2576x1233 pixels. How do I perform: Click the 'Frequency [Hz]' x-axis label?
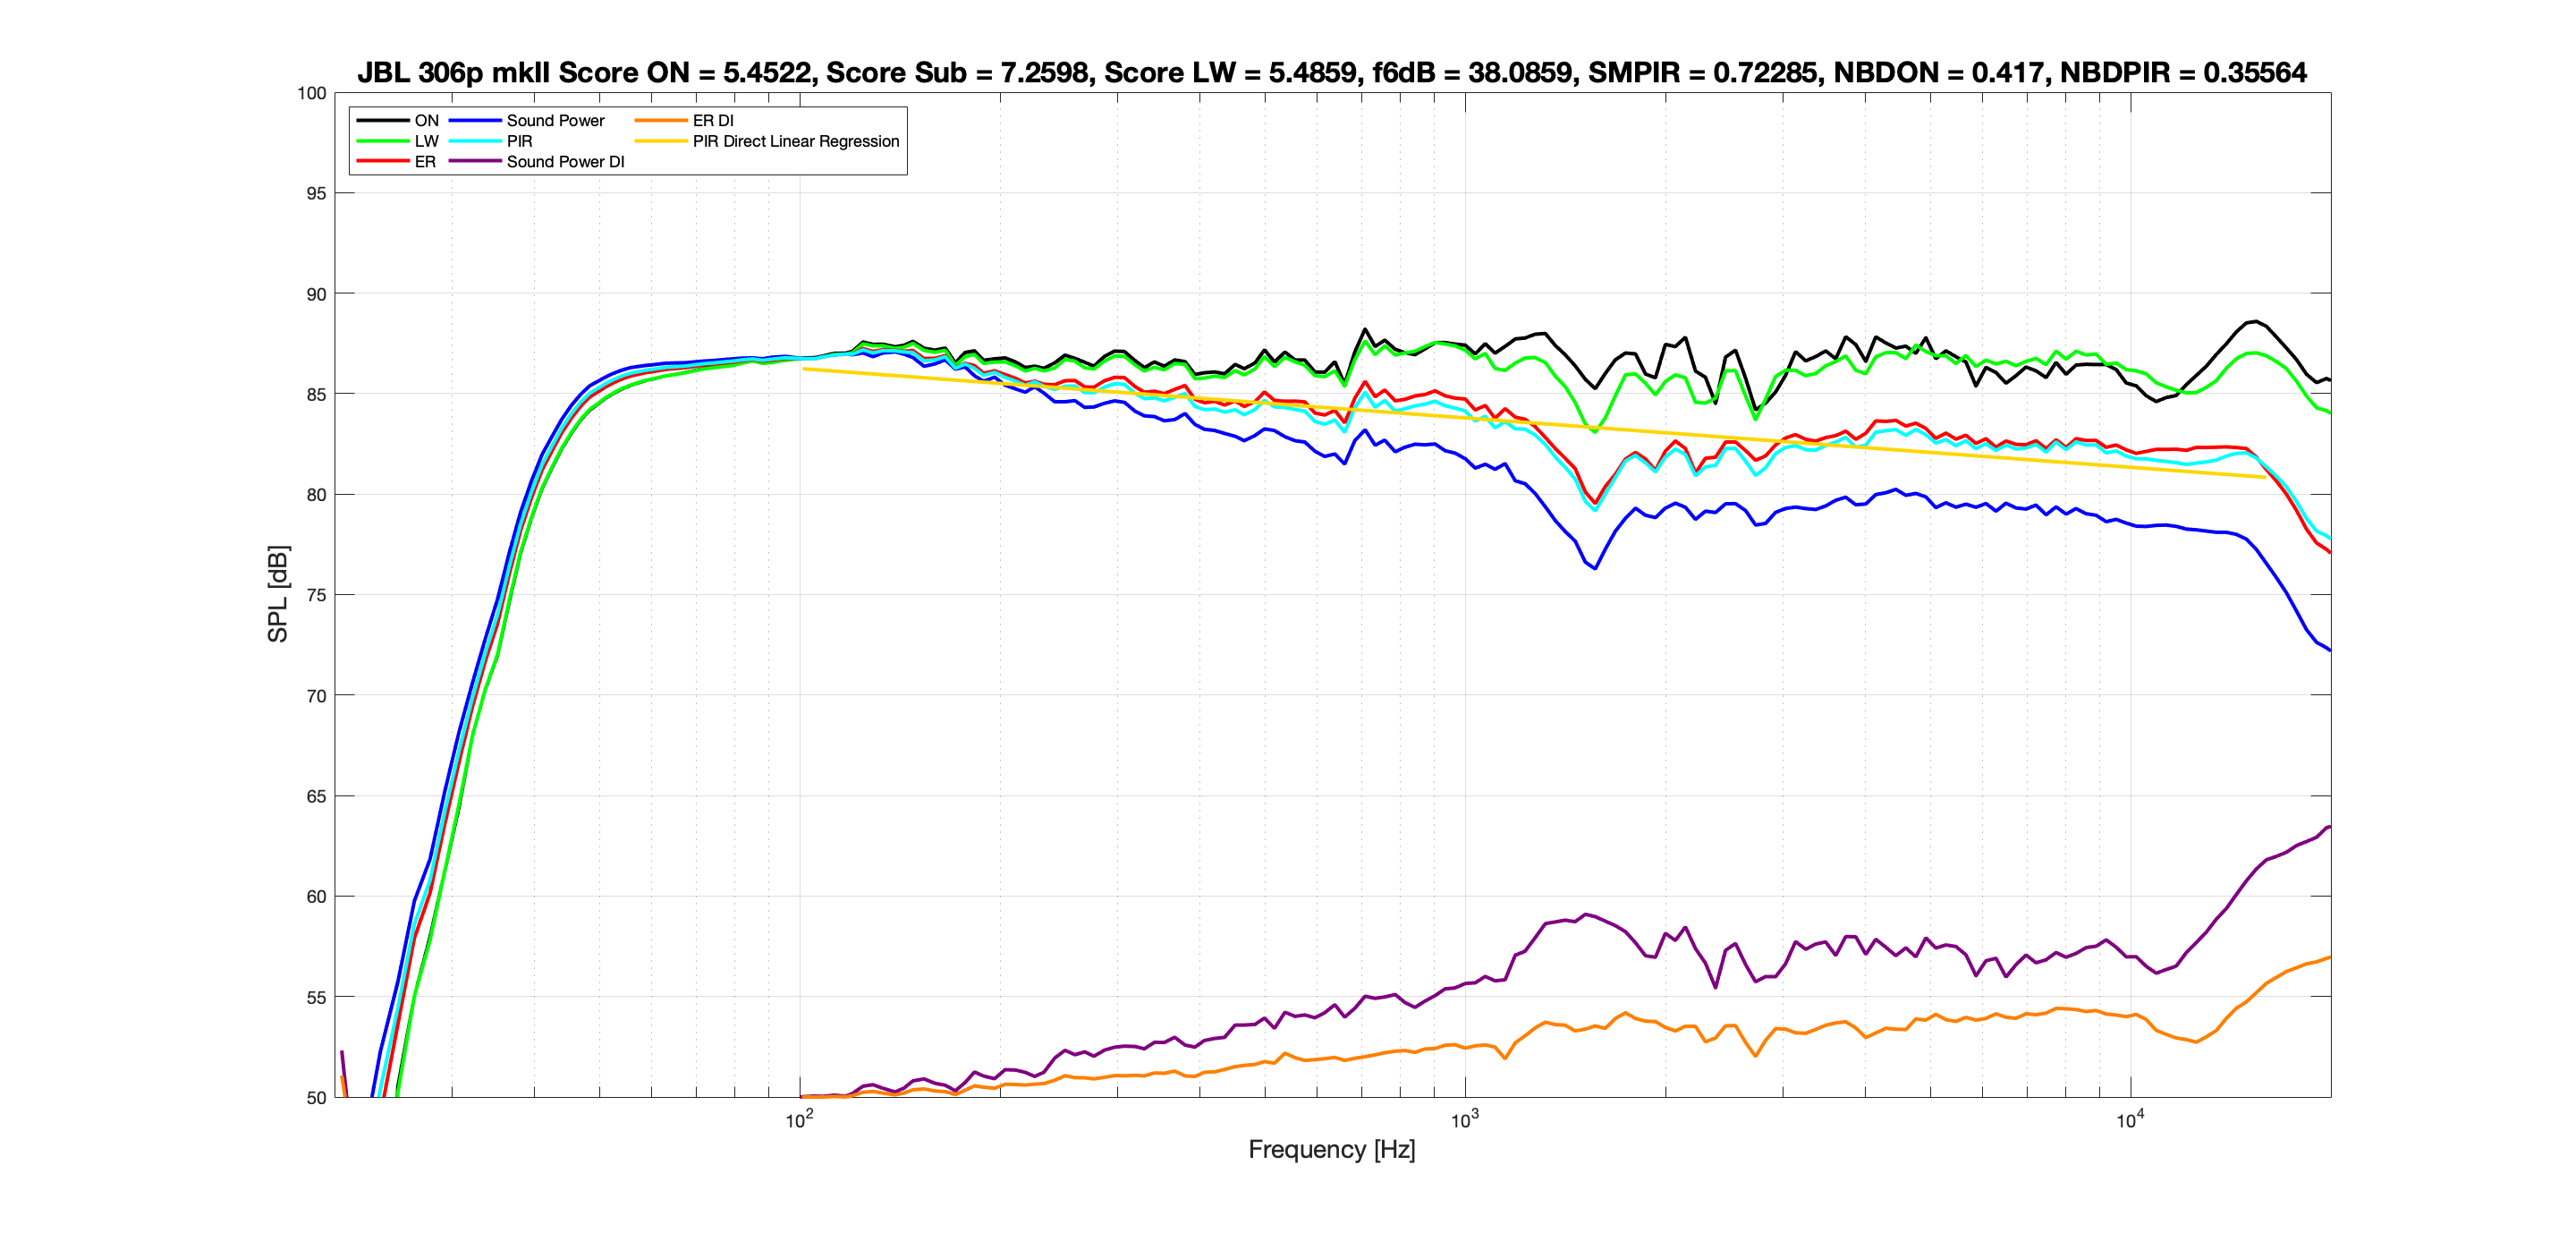1332,1149
